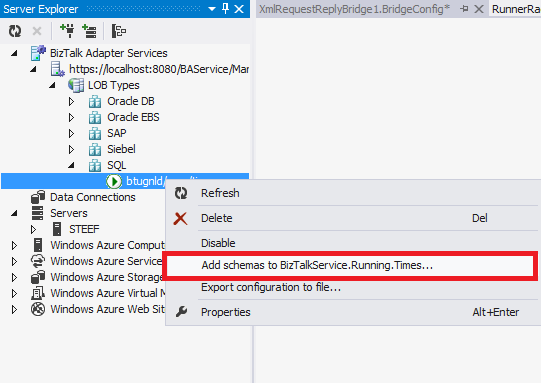Pin the XmlRequestReplyBridge1.BridgeConfig tab

click(x=464, y=9)
